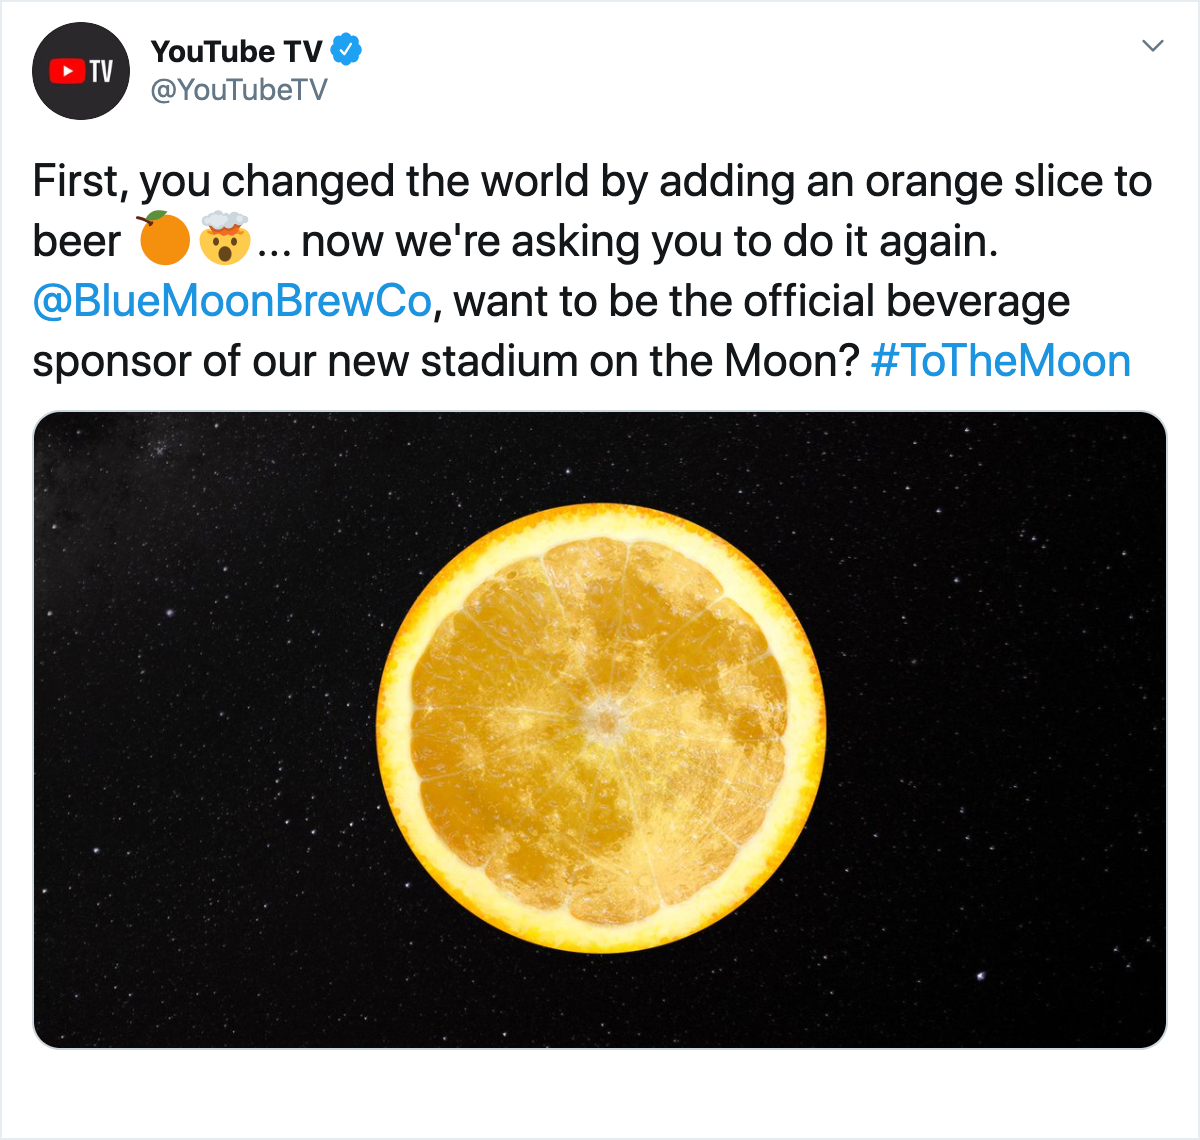Image resolution: width=1200 pixels, height=1140 pixels.
Task: Open the YouTube TV profile avatar
Action: coord(81,71)
